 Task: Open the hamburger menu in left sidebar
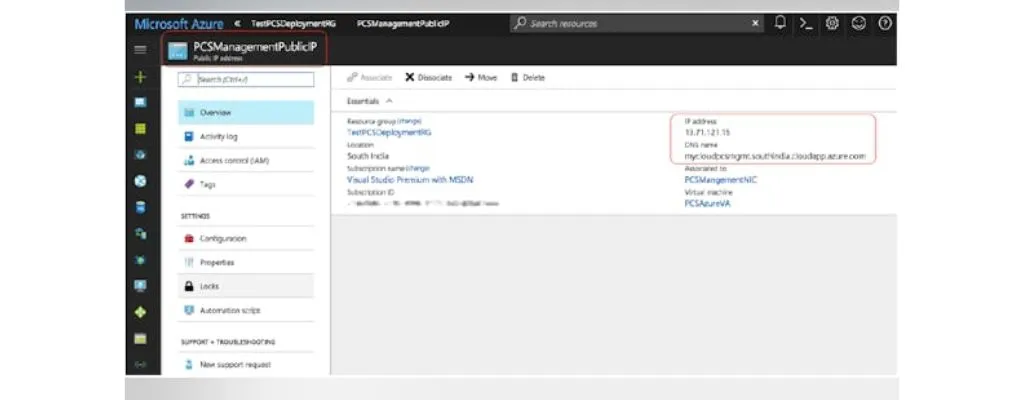(x=140, y=50)
